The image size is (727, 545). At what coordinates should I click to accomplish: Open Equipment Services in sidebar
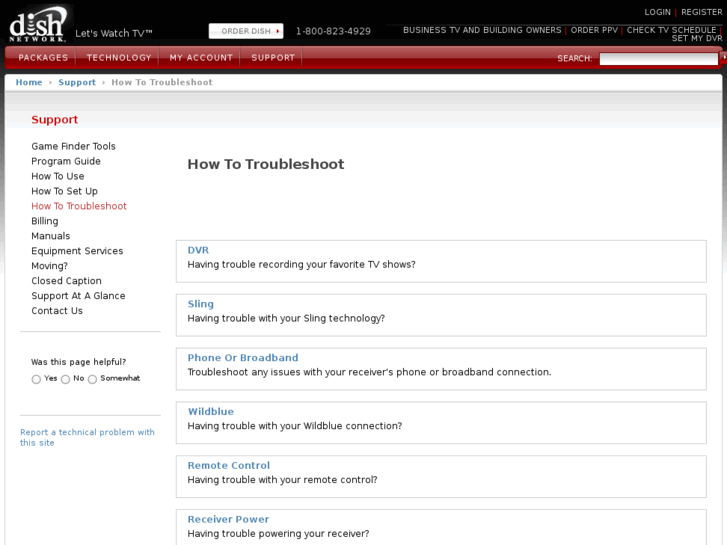(77, 251)
